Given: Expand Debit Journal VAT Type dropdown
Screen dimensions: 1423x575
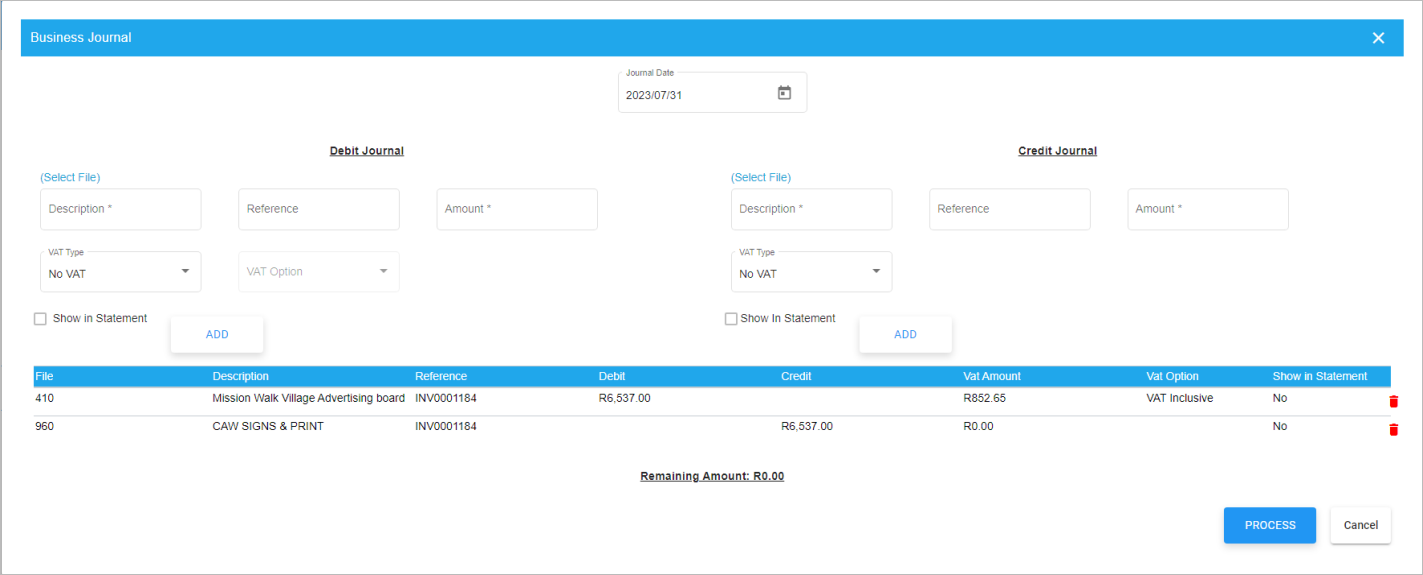Looking at the screenshot, I should (x=120, y=272).
